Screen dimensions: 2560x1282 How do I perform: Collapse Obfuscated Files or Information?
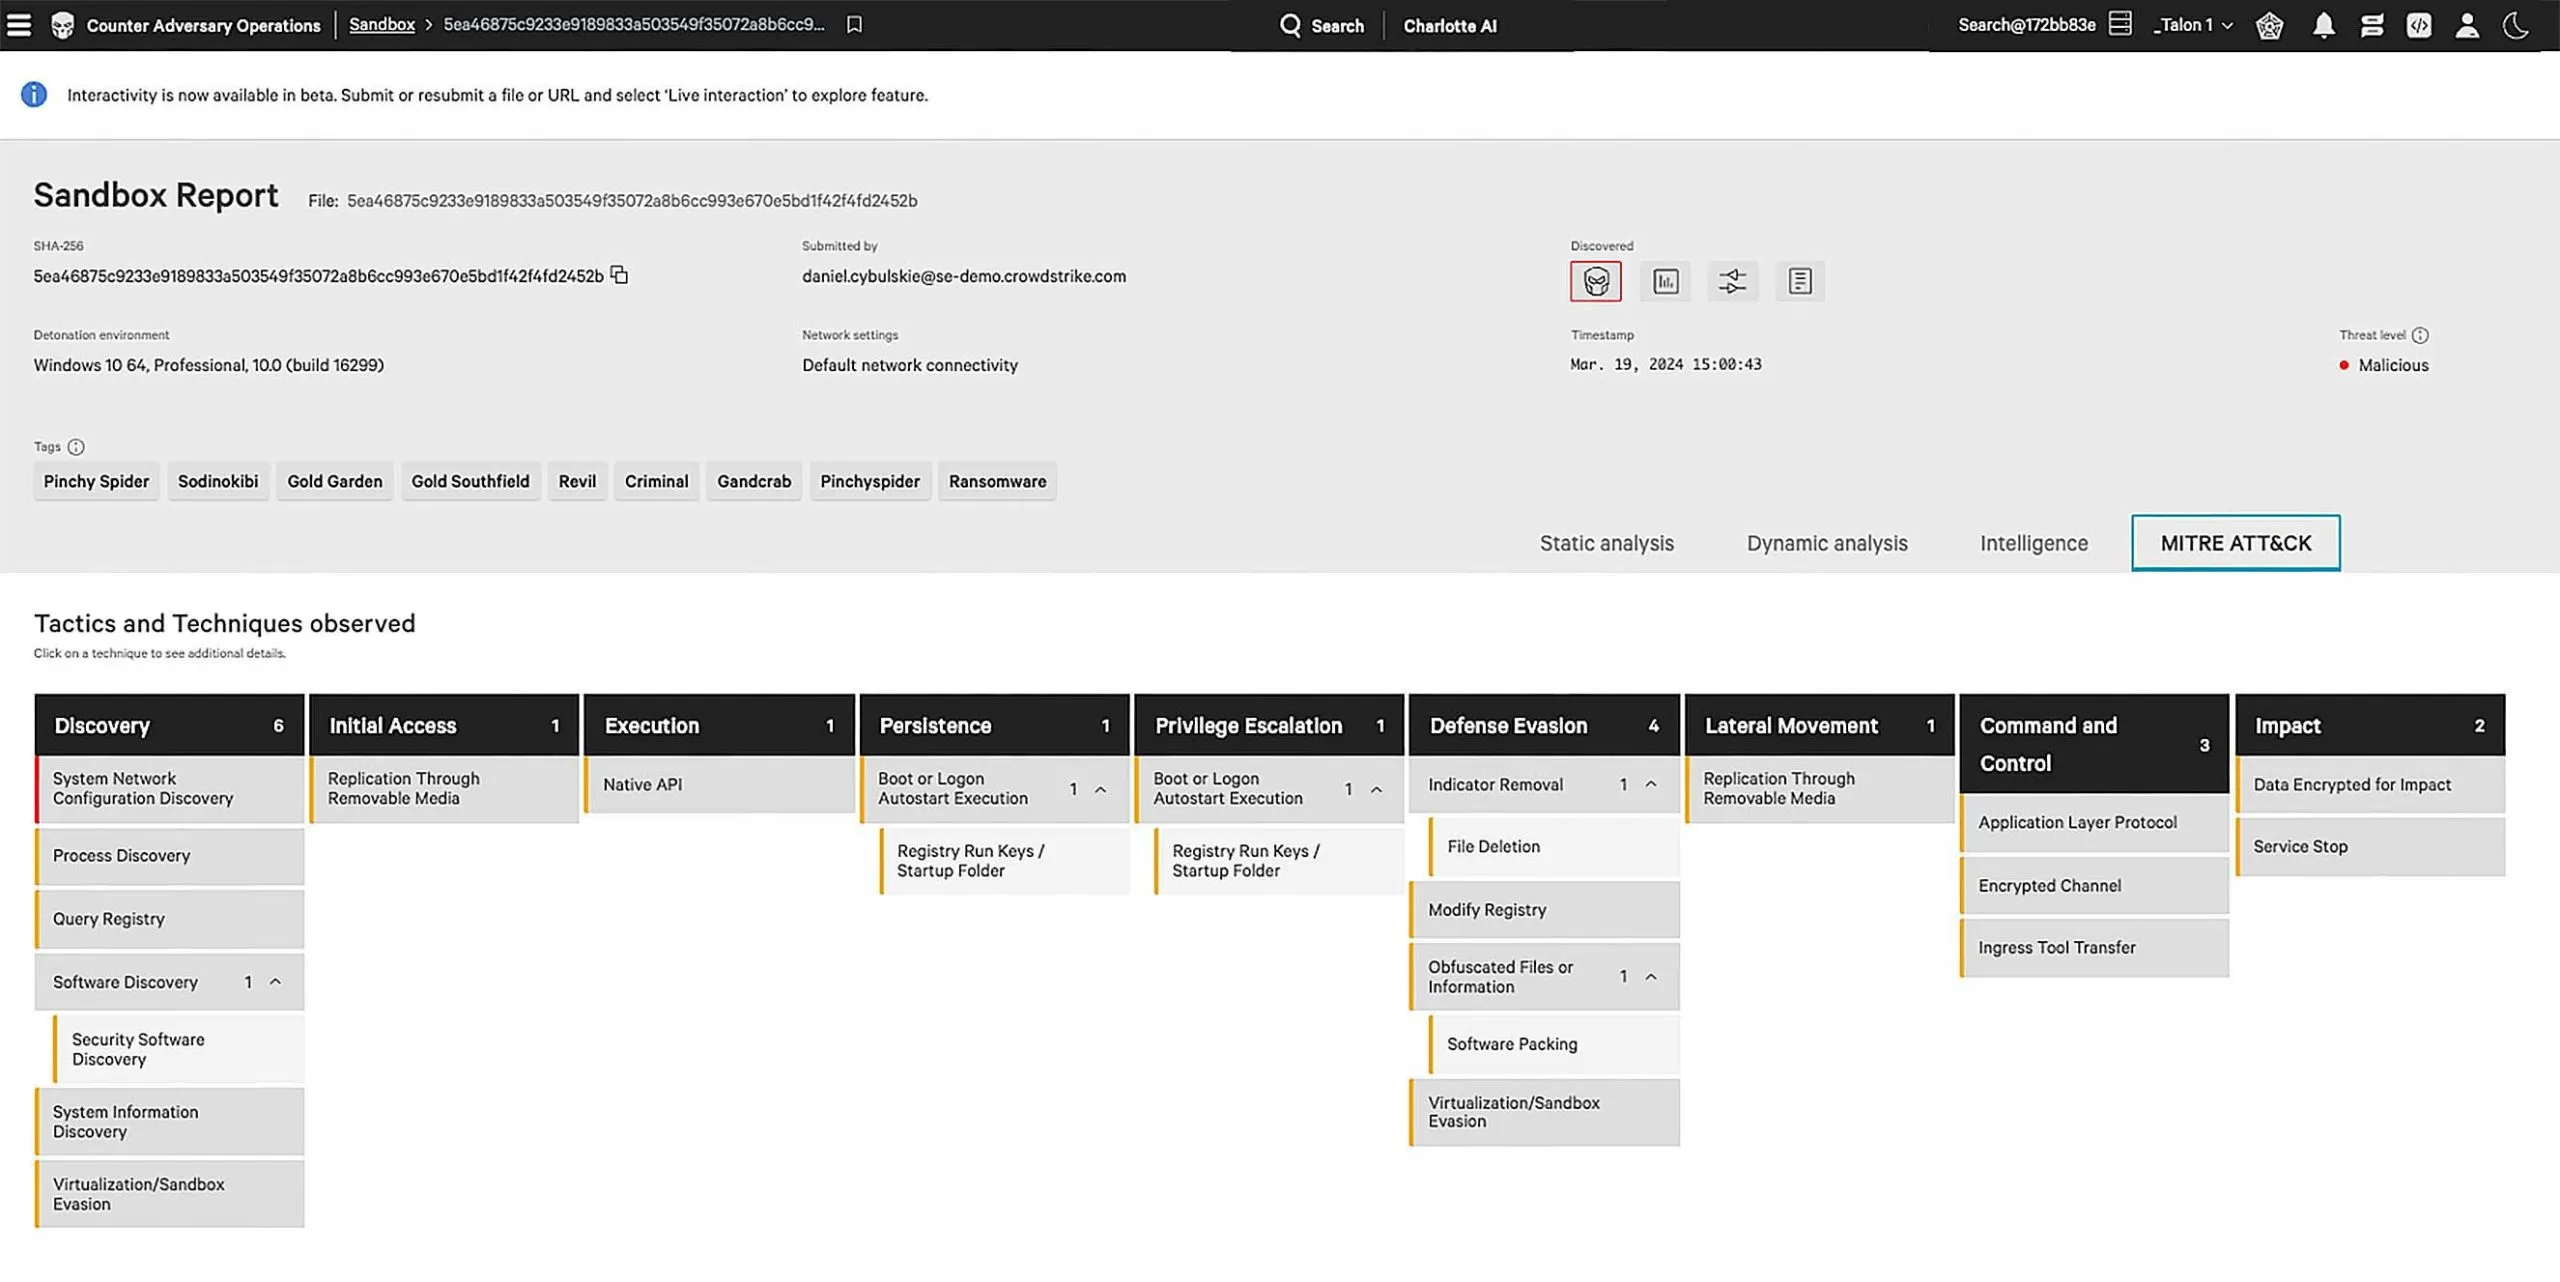[1651, 977]
